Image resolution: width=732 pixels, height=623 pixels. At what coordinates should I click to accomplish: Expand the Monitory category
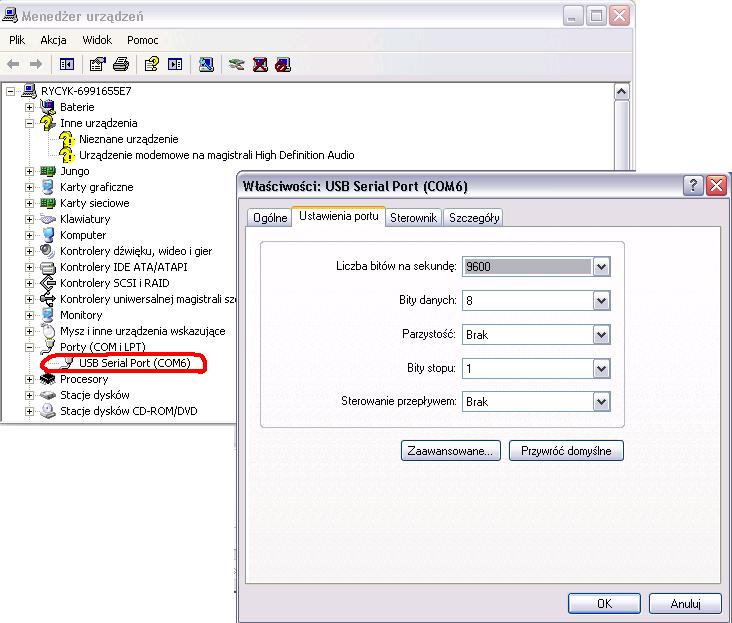point(29,315)
